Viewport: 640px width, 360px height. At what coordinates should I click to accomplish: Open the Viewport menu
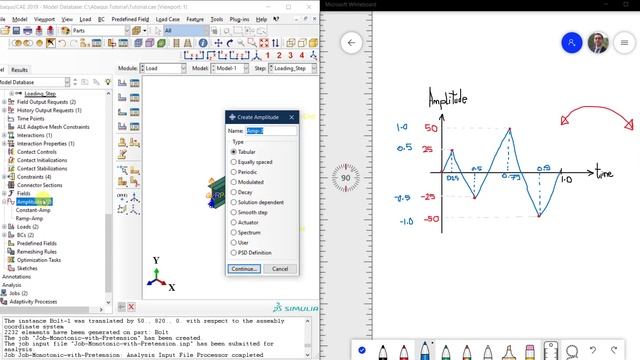[x=44, y=19]
